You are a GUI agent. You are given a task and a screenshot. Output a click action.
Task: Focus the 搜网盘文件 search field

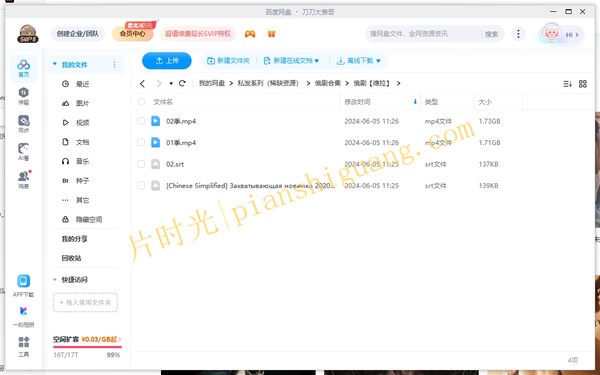tap(423, 34)
